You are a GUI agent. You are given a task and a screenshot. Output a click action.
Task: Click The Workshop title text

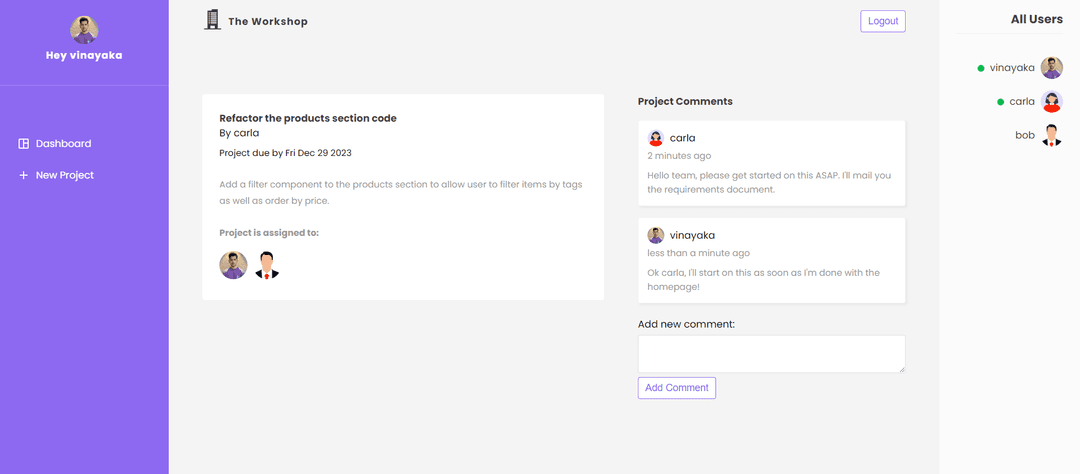pyautogui.click(x=268, y=21)
